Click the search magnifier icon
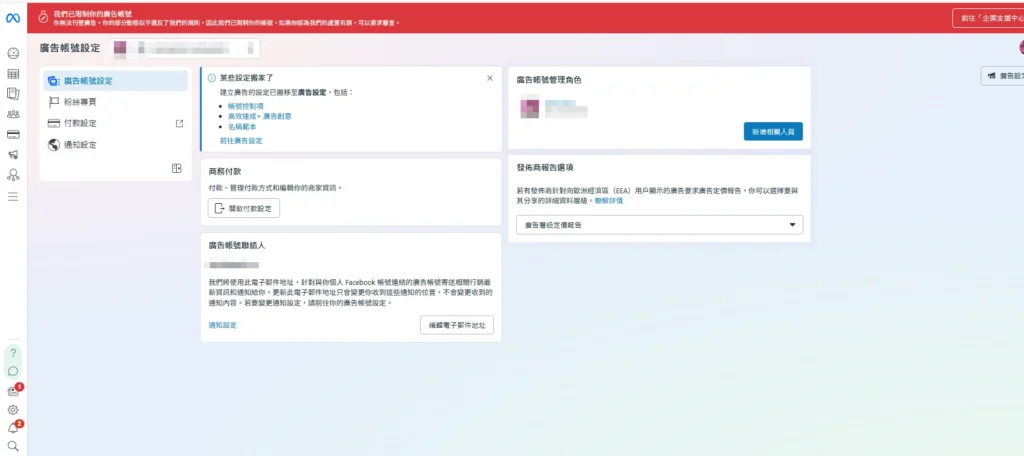 tap(13, 447)
